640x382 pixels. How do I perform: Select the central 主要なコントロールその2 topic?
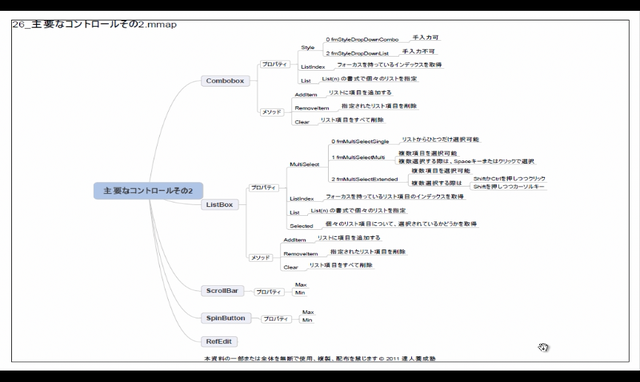pyautogui.click(x=148, y=191)
